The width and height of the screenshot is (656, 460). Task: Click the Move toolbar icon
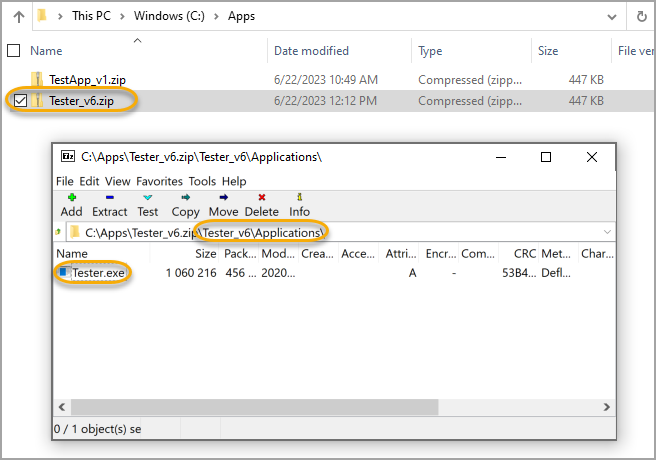[x=223, y=204]
